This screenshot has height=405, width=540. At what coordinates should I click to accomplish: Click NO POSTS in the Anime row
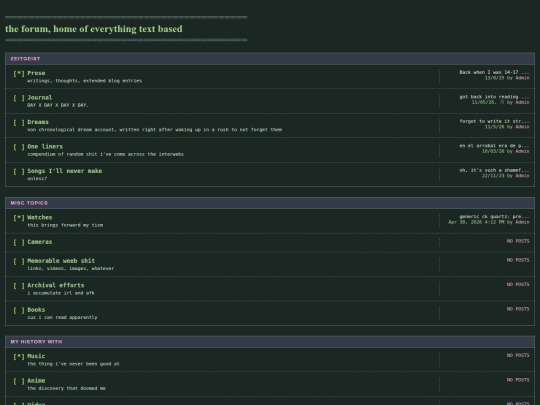[518, 380]
